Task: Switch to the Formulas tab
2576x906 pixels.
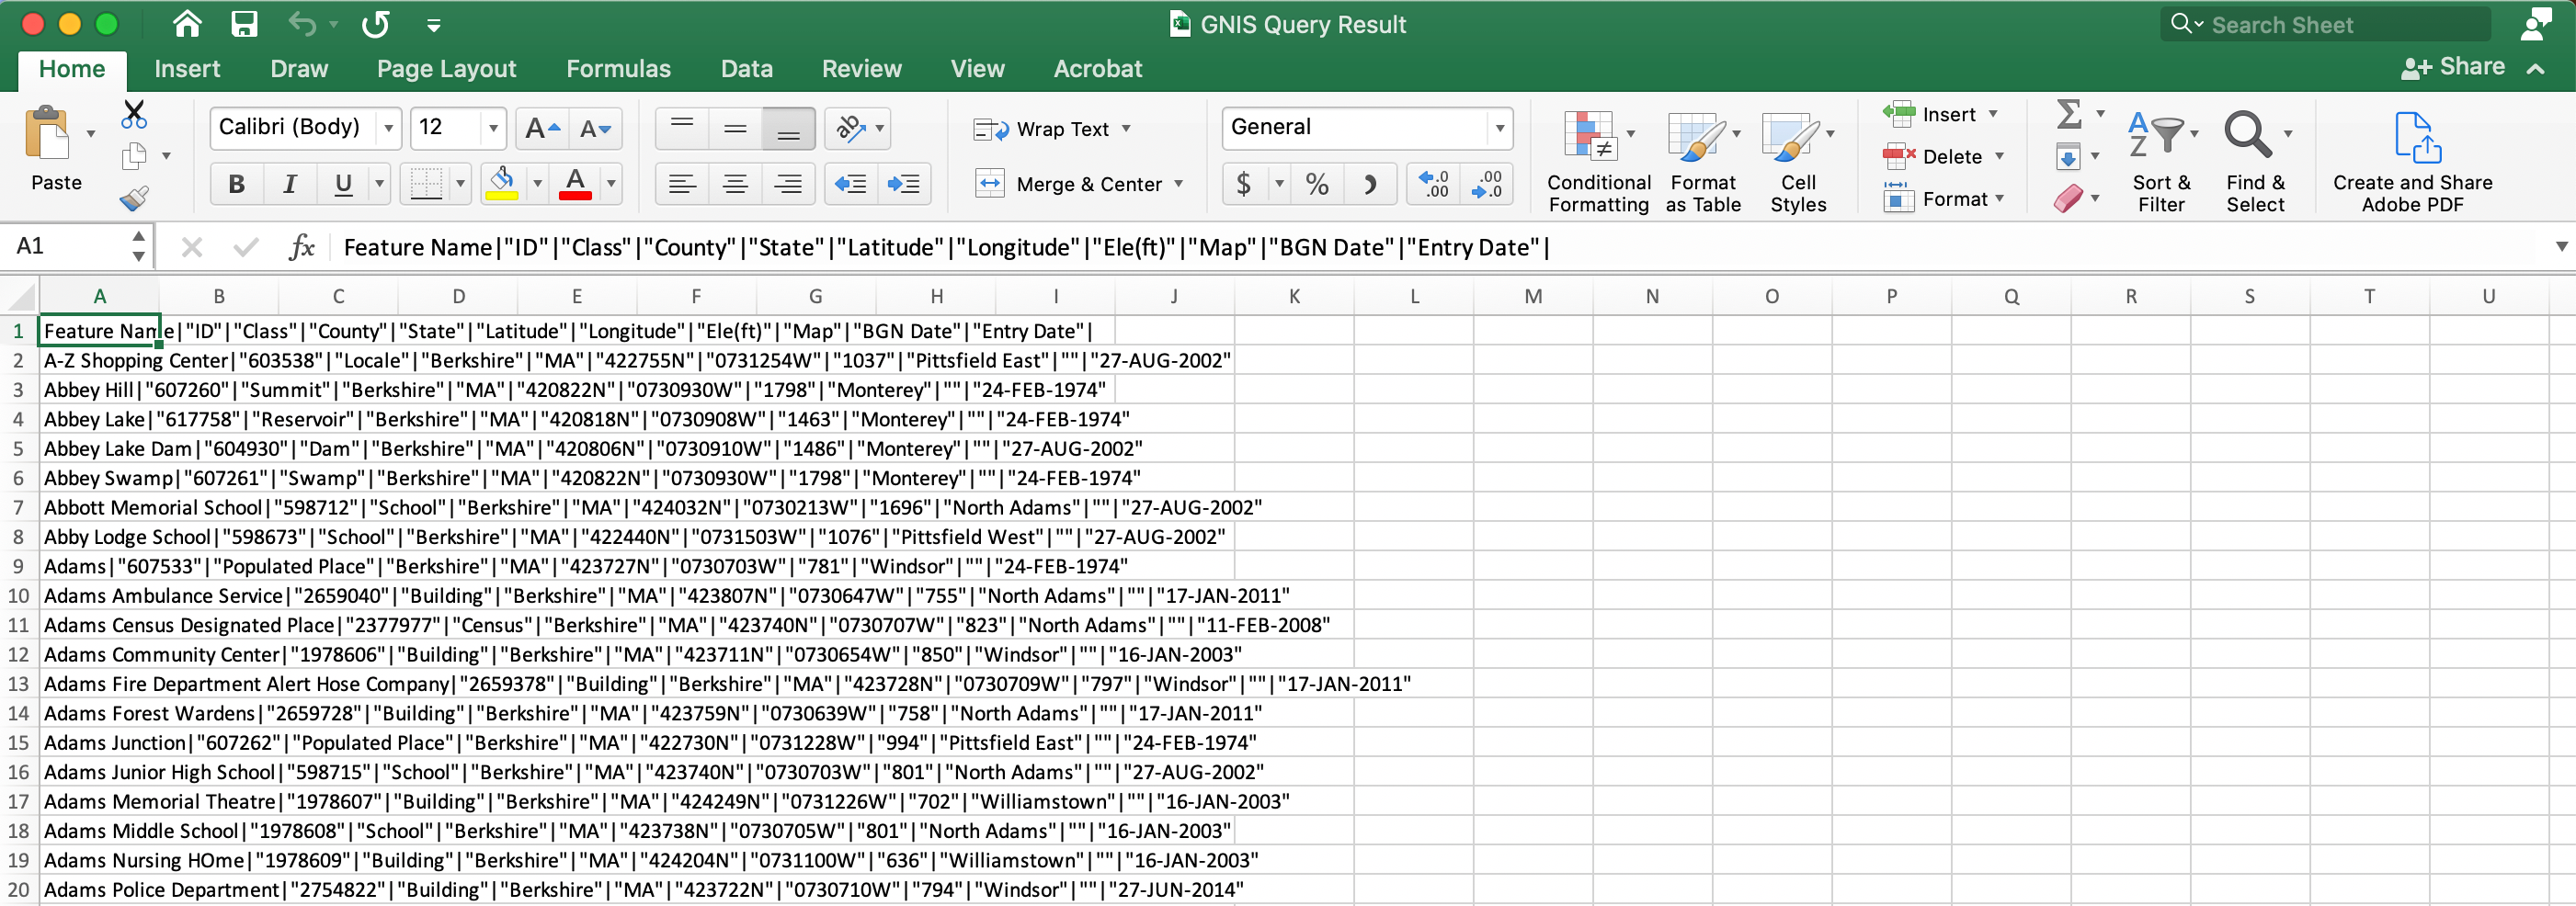Action: pos(618,69)
